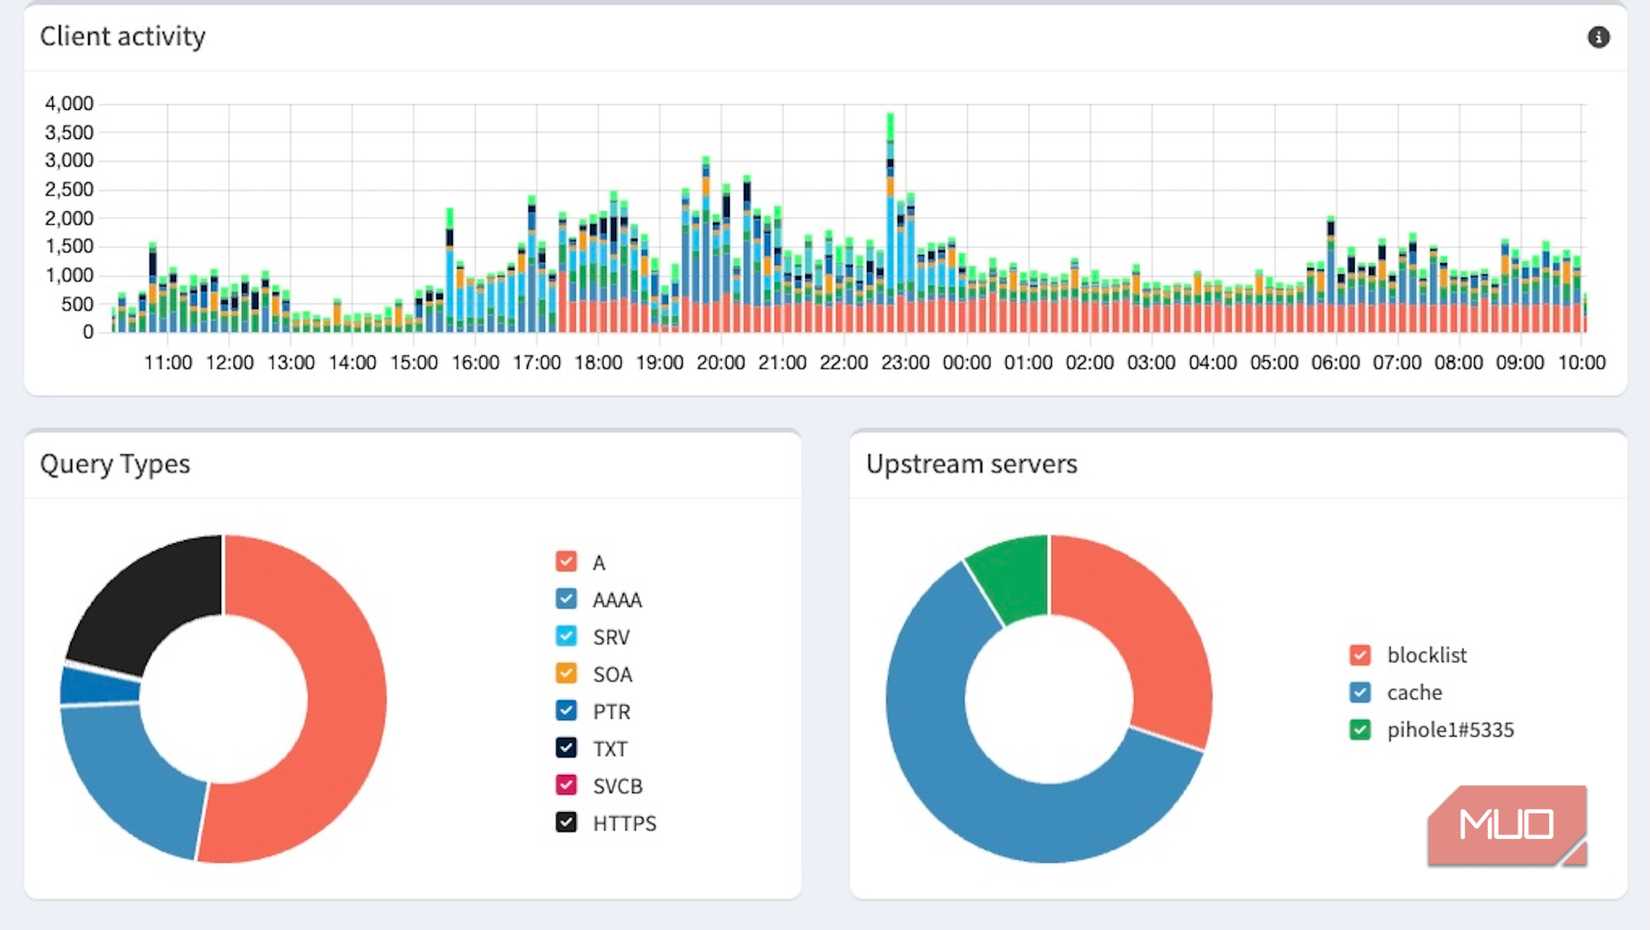Click the Client activity panel title
Viewport: 1650px width, 930px height.
(x=122, y=36)
